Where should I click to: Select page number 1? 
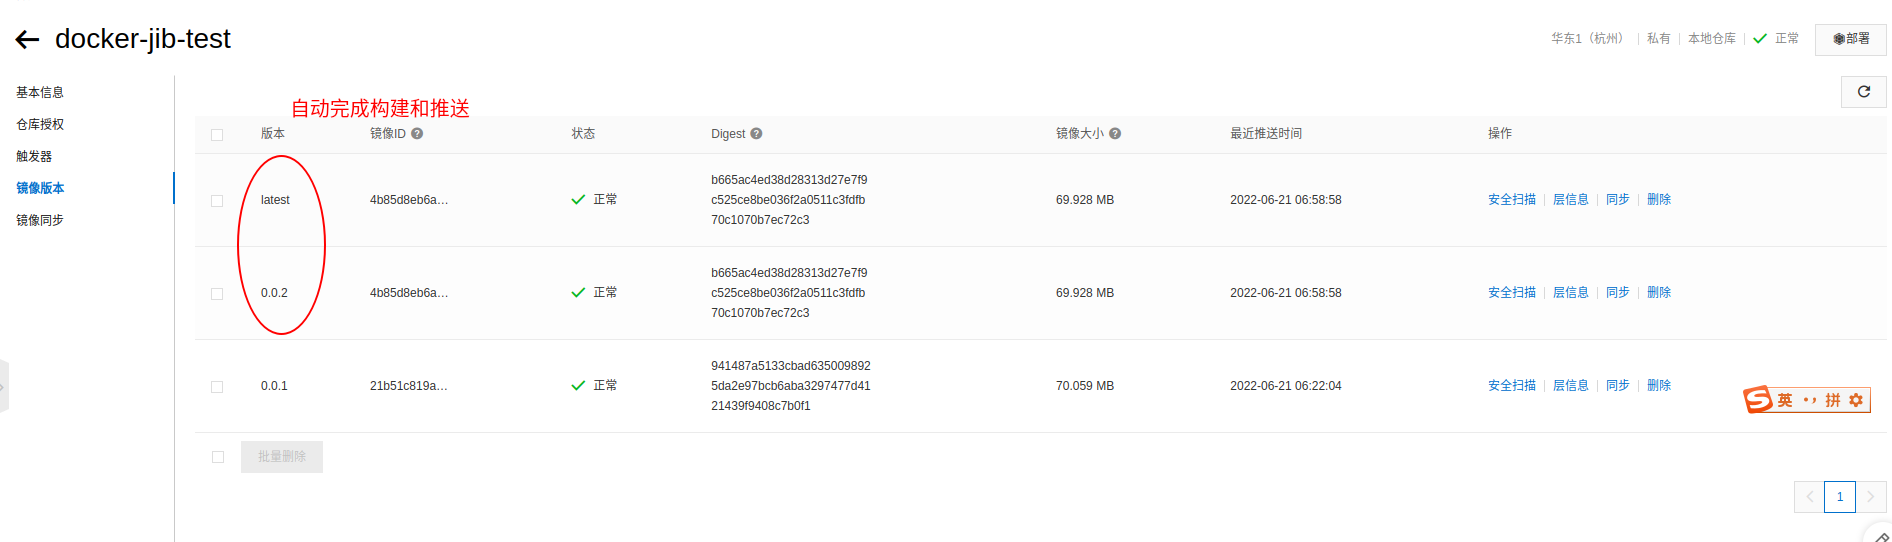click(x=1840, y=497)
